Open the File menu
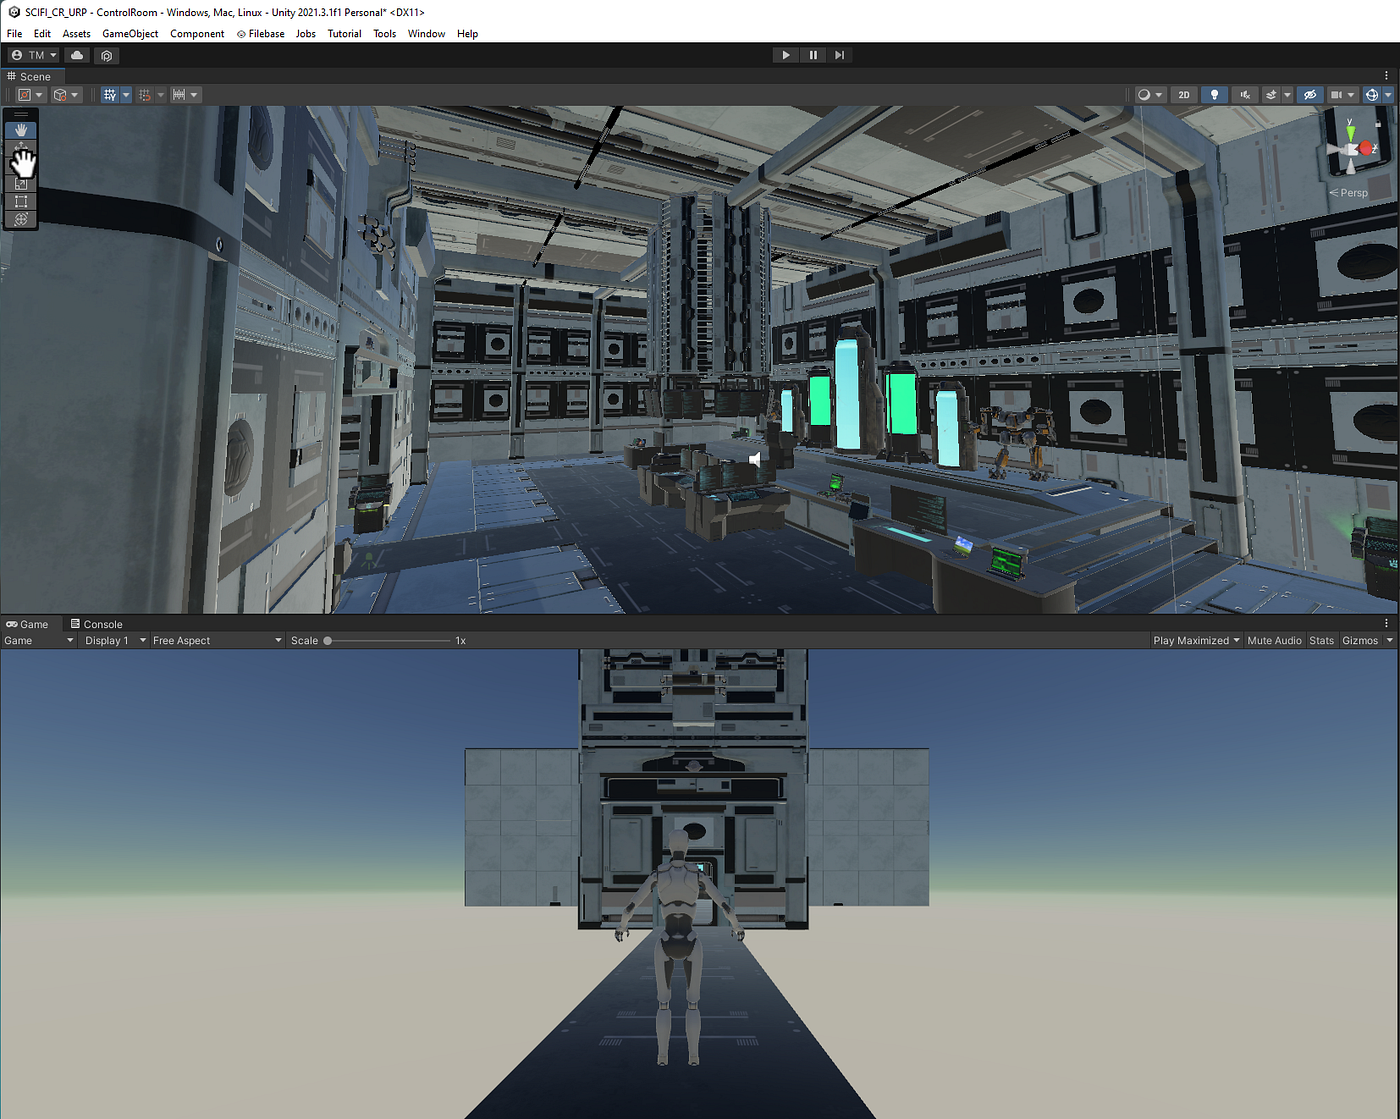Image resolution: width=1400 pixels, height=1119 pixels. [x=14, y=33]
